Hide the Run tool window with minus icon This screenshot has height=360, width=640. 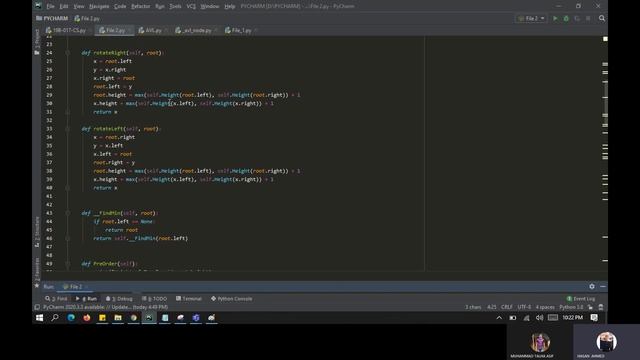(x=603, y=287)
